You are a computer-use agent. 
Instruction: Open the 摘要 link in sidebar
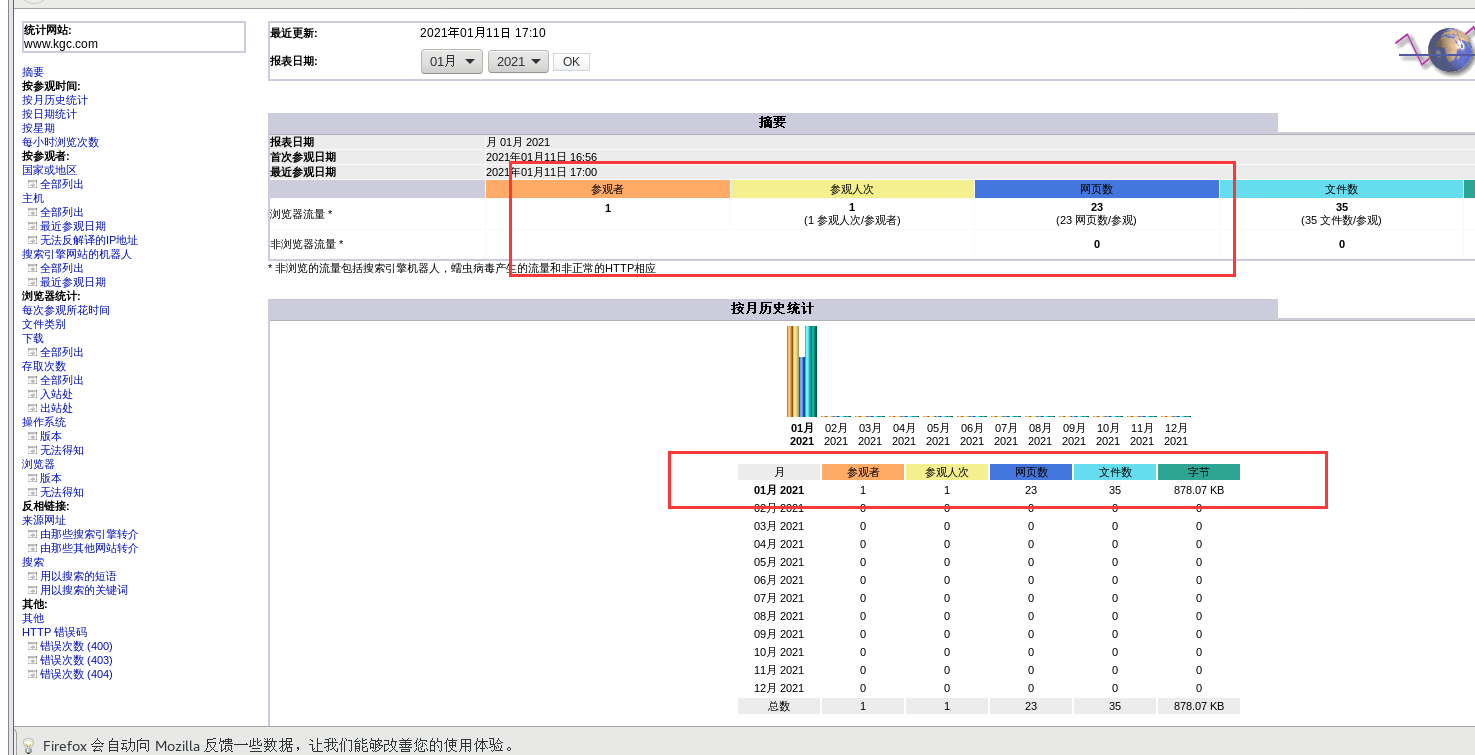[32, 71]
